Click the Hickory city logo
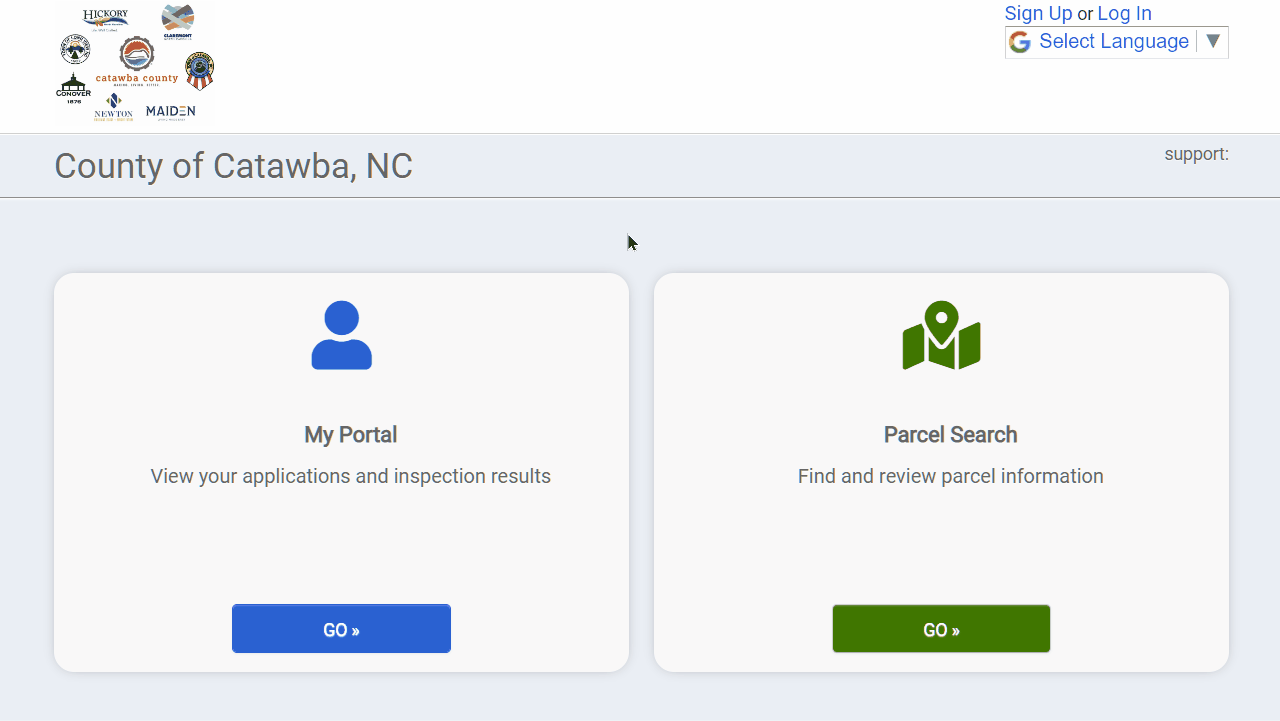1280x721 pixels. (105, 17)
